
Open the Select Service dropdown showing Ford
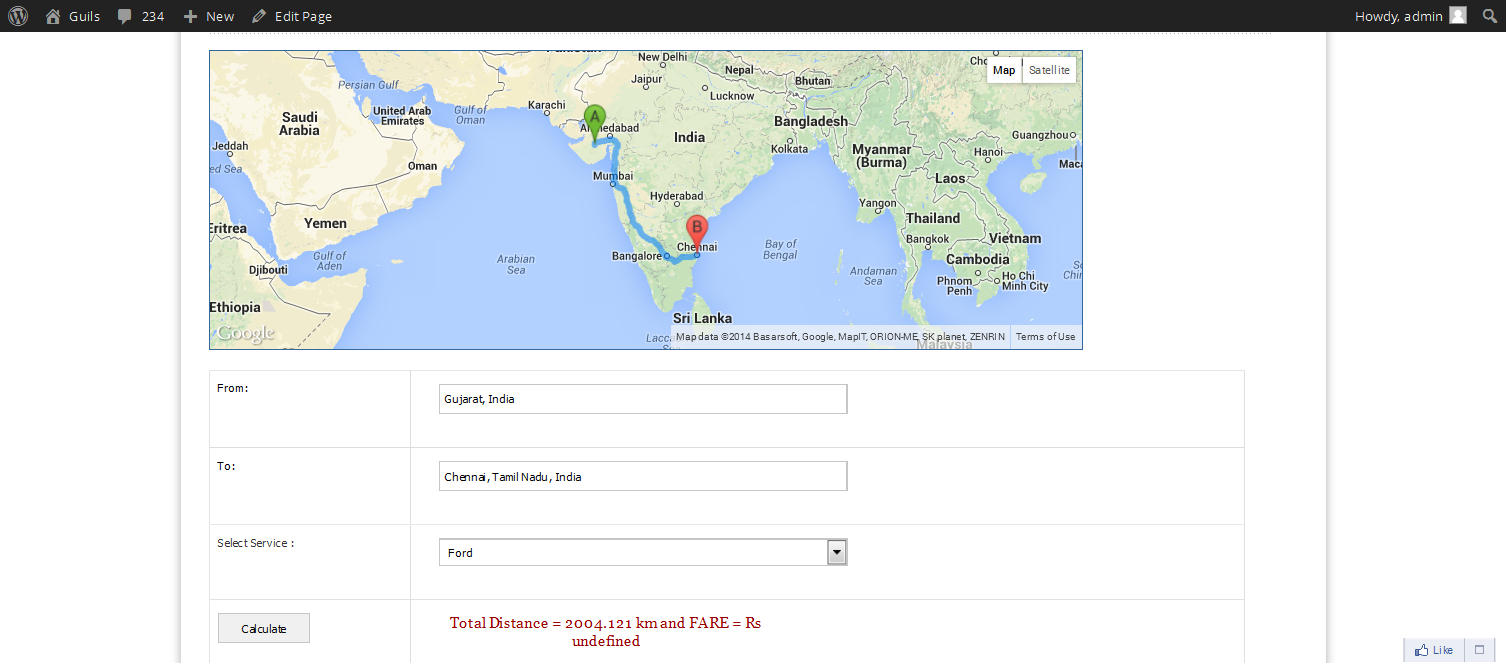pyautogui.click(x=643, y=552)
